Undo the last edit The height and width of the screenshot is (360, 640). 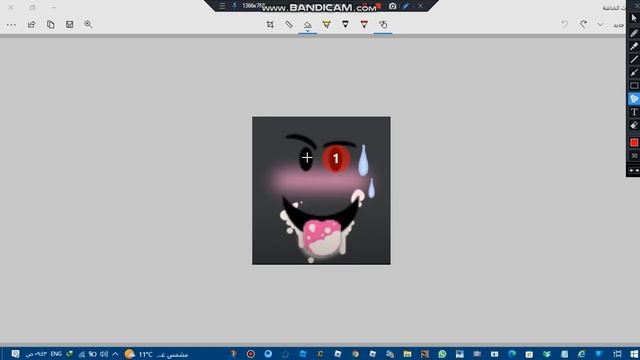564,24
